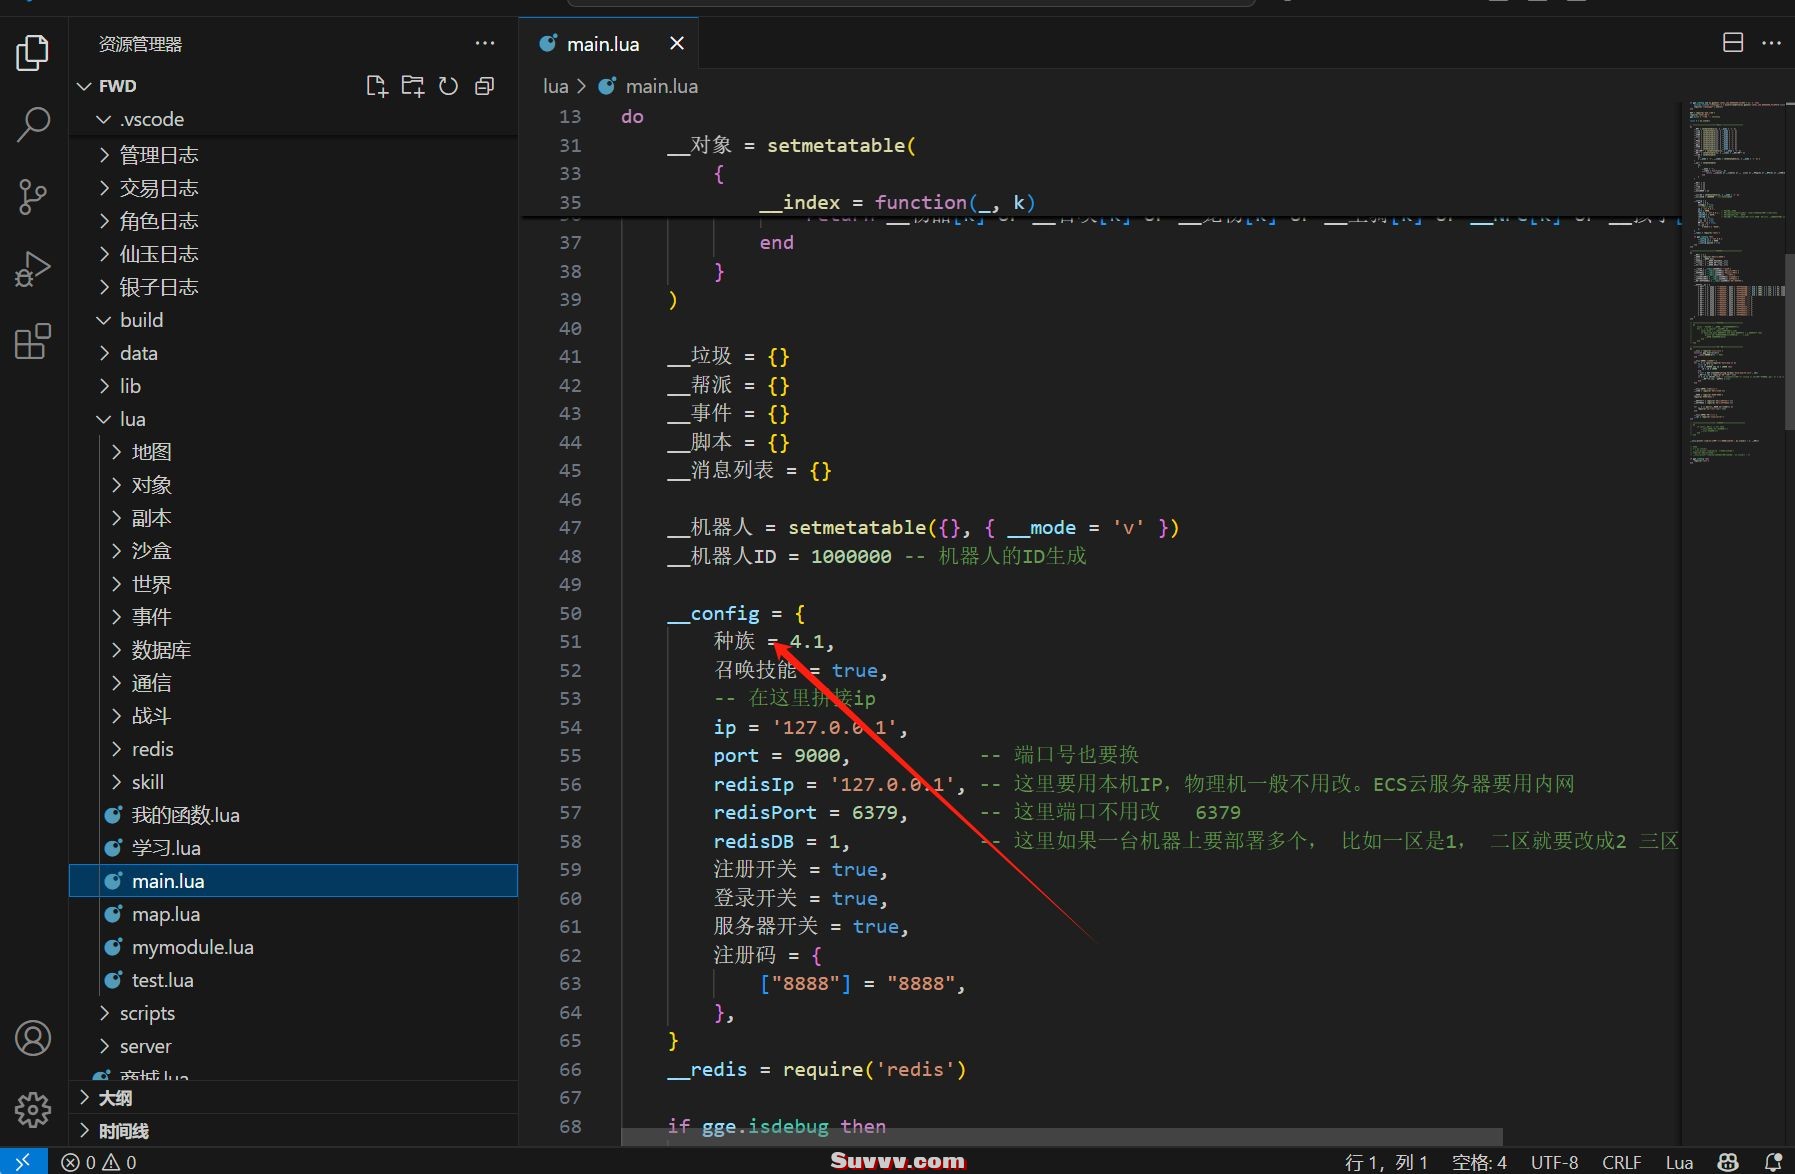The width and height of the screenshot is (1795, 1174).
Task: Open the test.lua file
Action: [293, 980]
